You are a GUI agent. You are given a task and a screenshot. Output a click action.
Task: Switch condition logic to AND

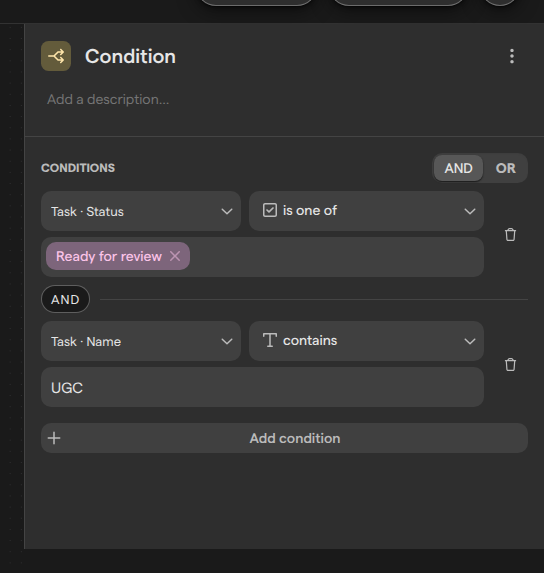coord(458,168)
